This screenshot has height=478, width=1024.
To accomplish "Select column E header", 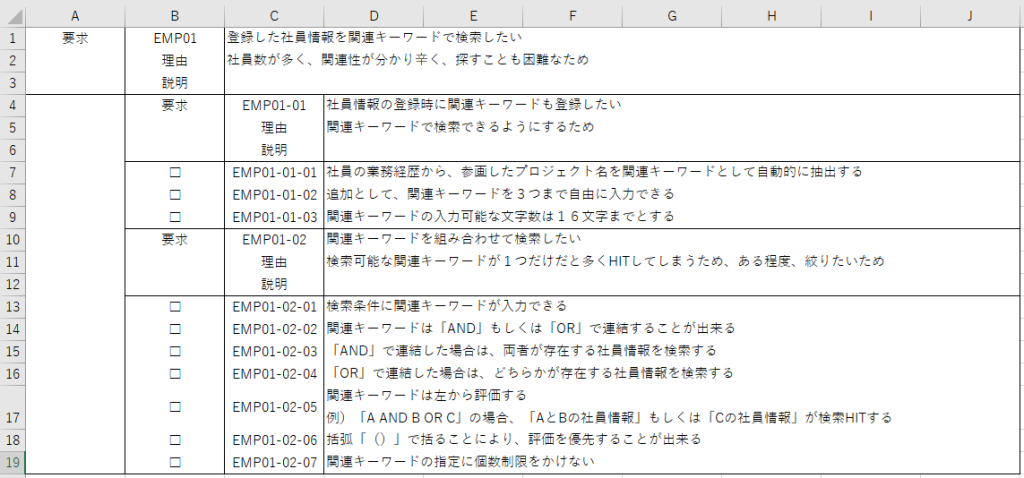I will pos(472,15).
